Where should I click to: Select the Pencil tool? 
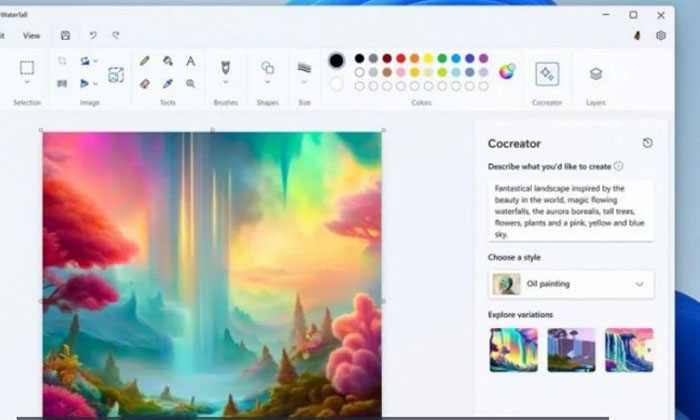(x=145, y=62)
